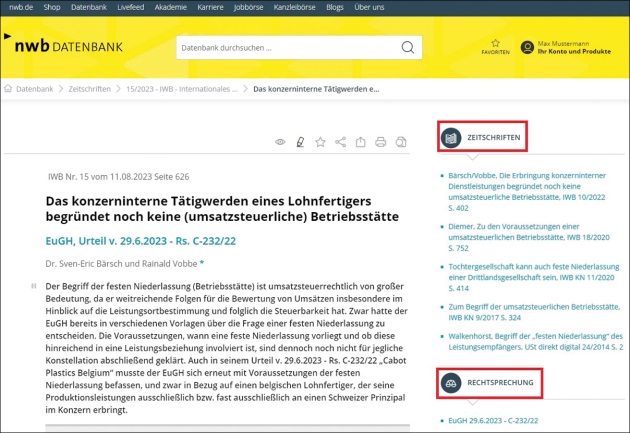Share the article via share icon
This screenshot has width=630, height=433.
click(x=340, y=142)
